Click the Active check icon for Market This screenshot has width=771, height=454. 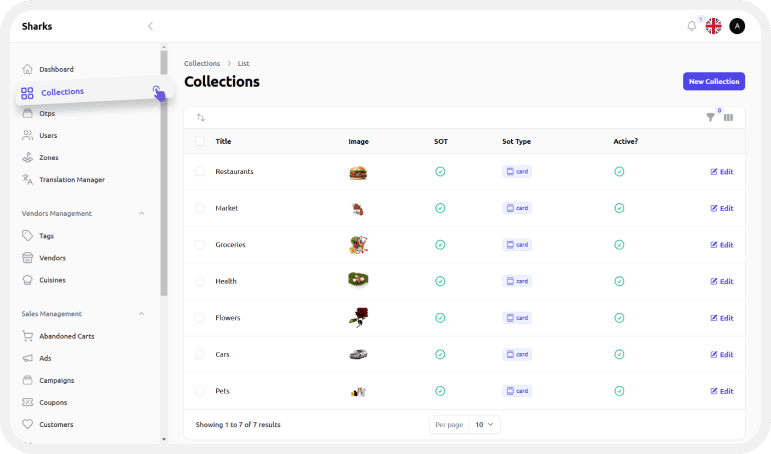(x=619, y=208)
